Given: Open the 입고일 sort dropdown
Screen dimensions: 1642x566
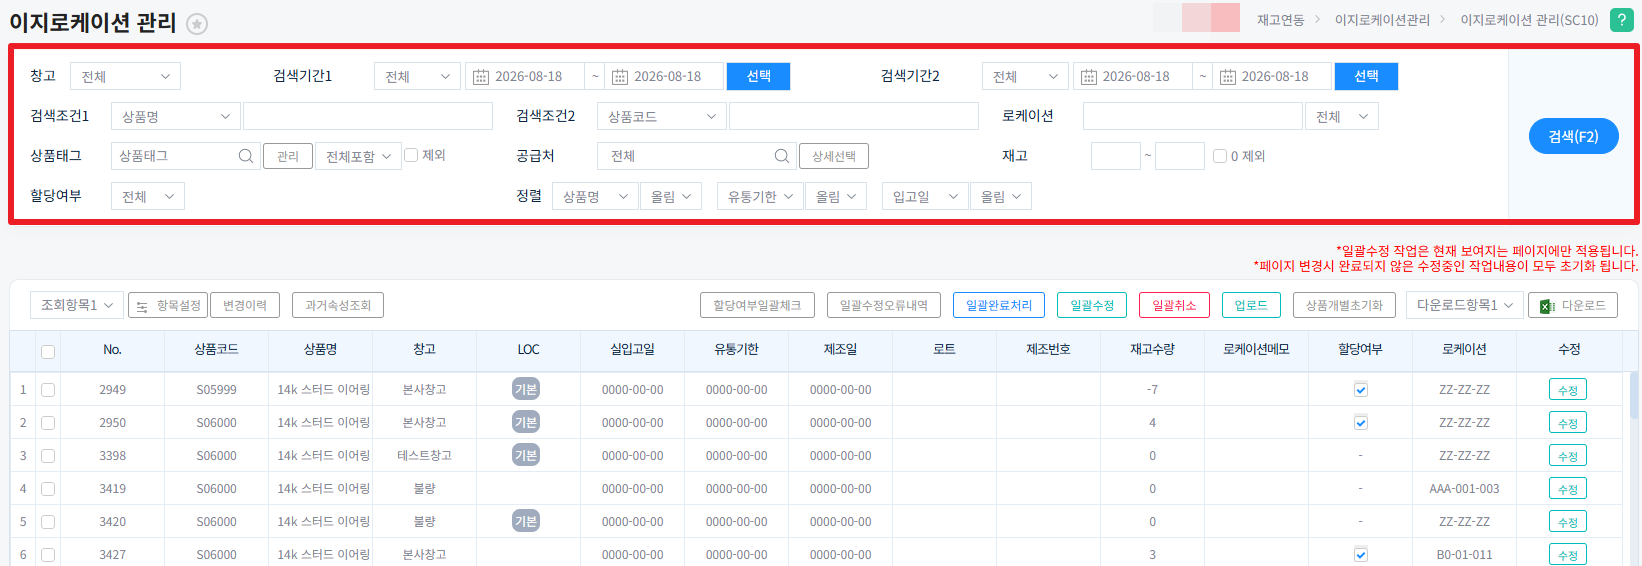Looking at the screenshot, I should 925,196.
